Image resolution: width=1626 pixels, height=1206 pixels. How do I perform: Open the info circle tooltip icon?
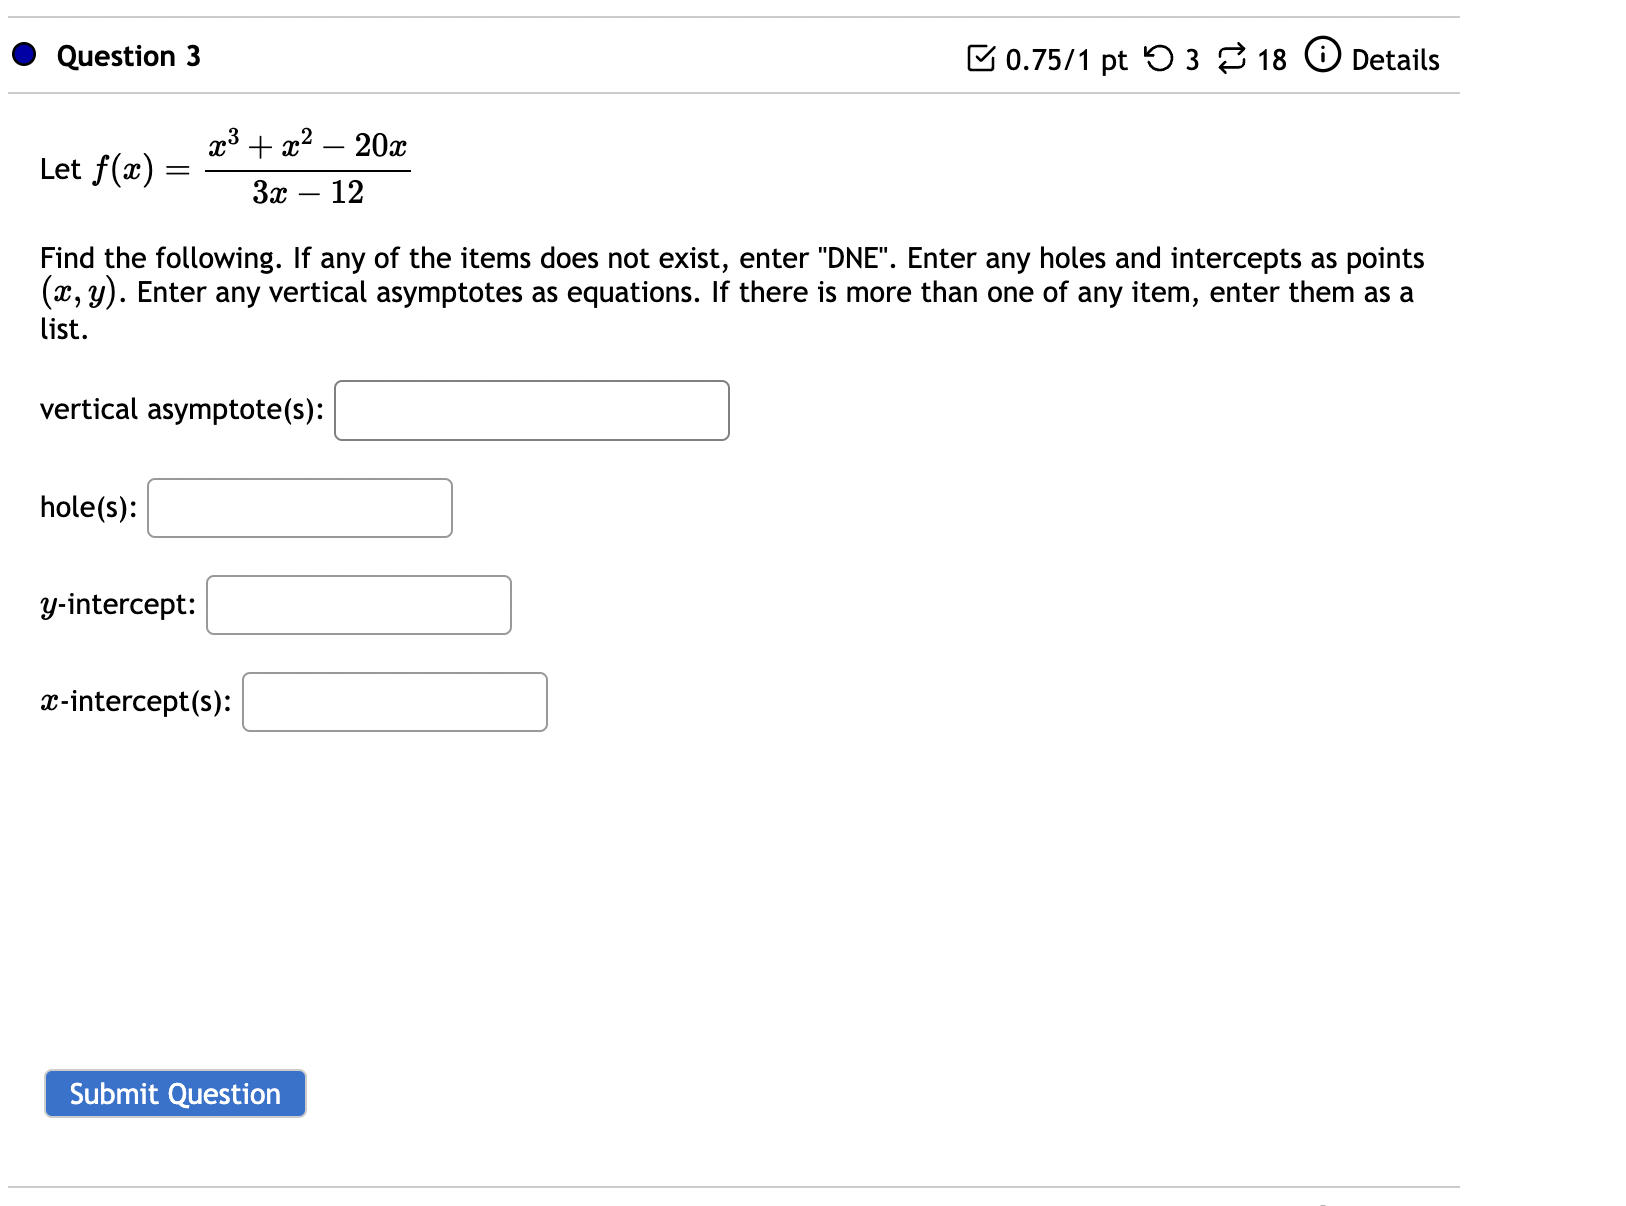tap(1322, 55)
